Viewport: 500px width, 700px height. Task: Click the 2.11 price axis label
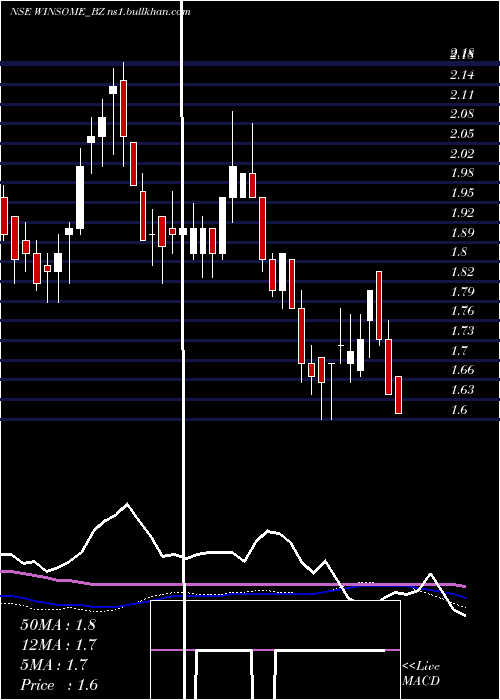coord(462,94)
